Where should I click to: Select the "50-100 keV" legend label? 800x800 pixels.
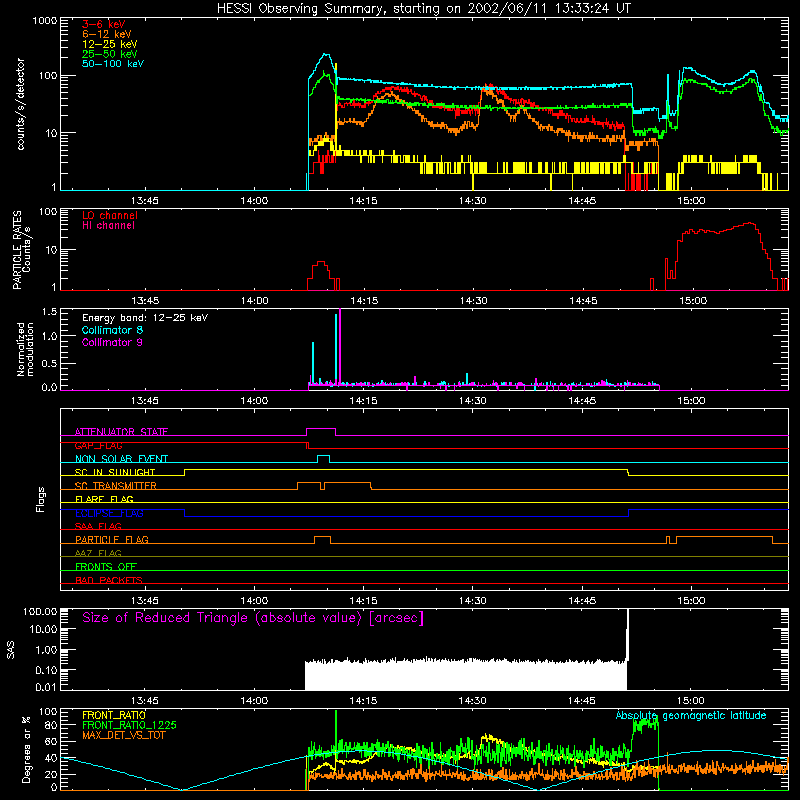(x=113, y=64)
